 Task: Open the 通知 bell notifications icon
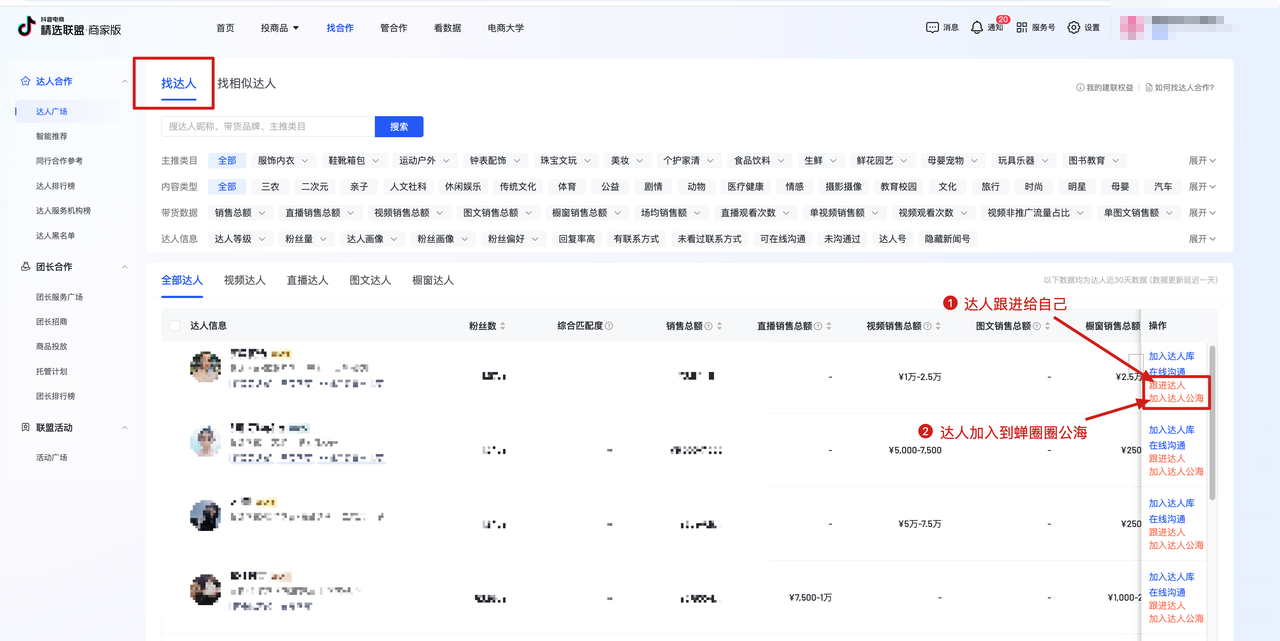click(977, 28)
